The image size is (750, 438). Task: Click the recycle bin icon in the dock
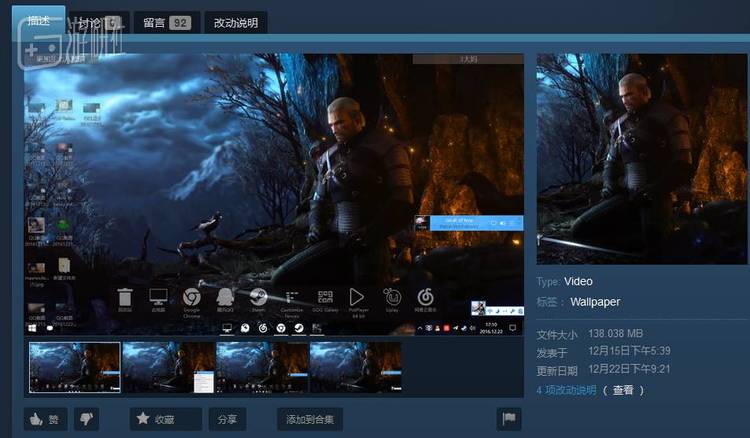(125, 298)
